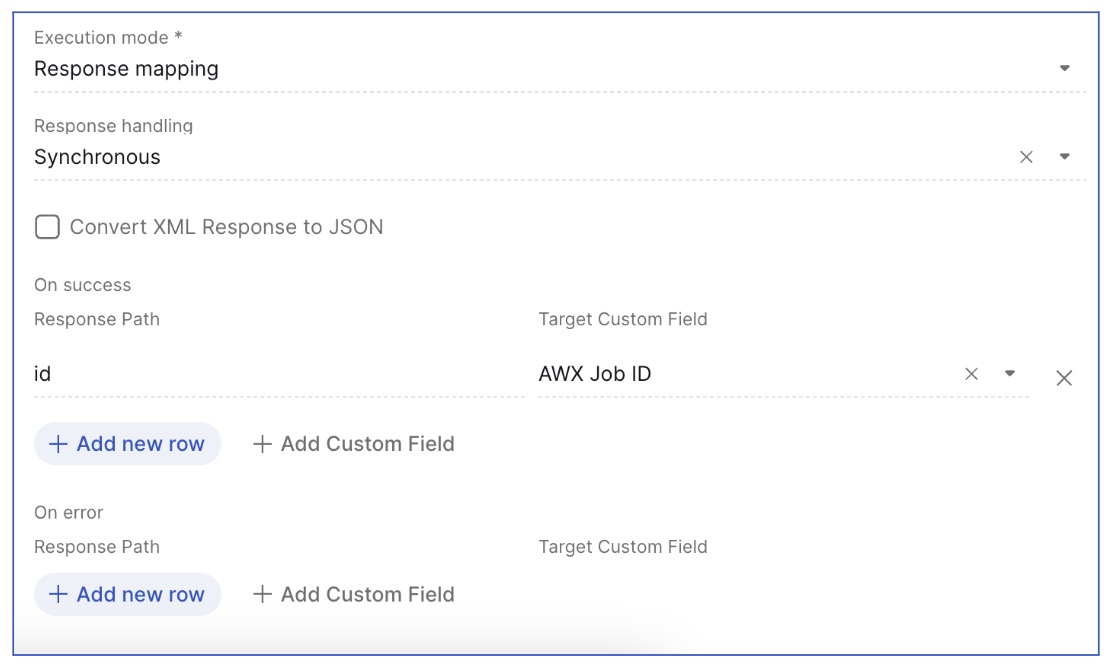1116x670 pixels.
Task: Click plus icon in On success Add new row
Action: 59,444
